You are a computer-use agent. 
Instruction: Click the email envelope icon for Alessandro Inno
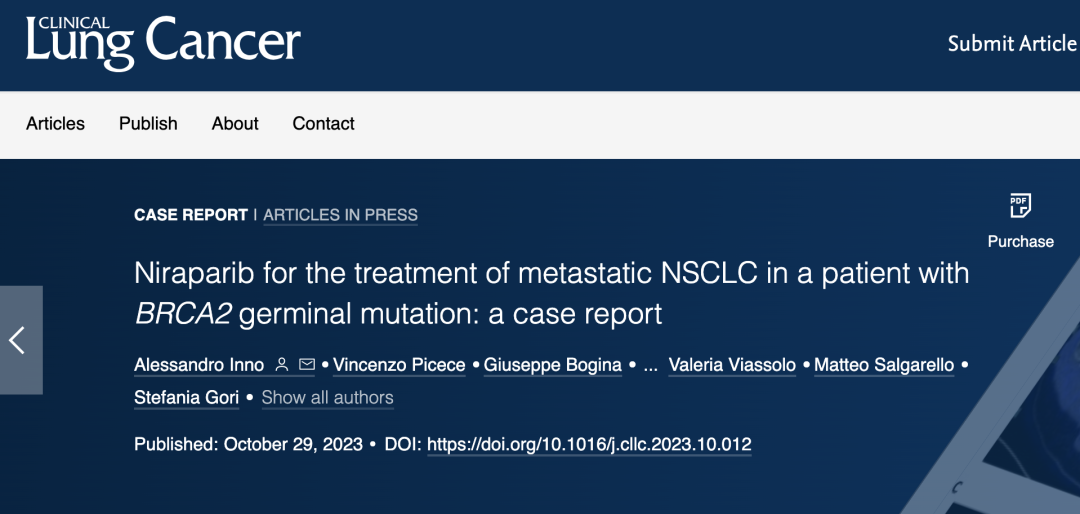pos(307,364)
